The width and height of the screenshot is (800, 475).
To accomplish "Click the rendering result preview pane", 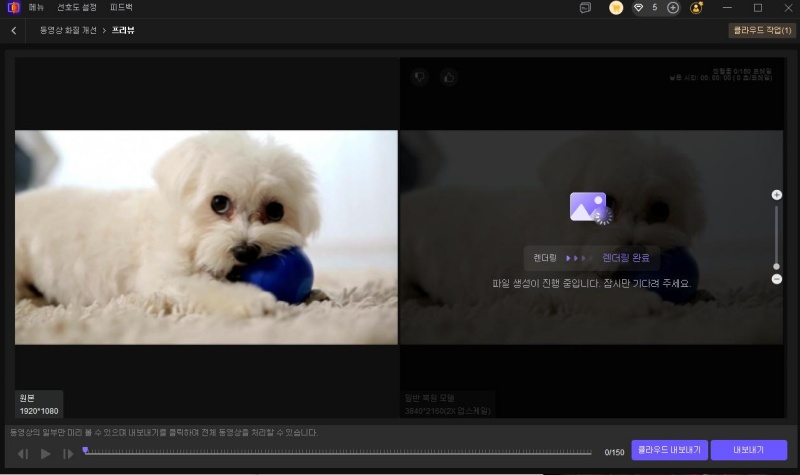I will coord(591,237).
